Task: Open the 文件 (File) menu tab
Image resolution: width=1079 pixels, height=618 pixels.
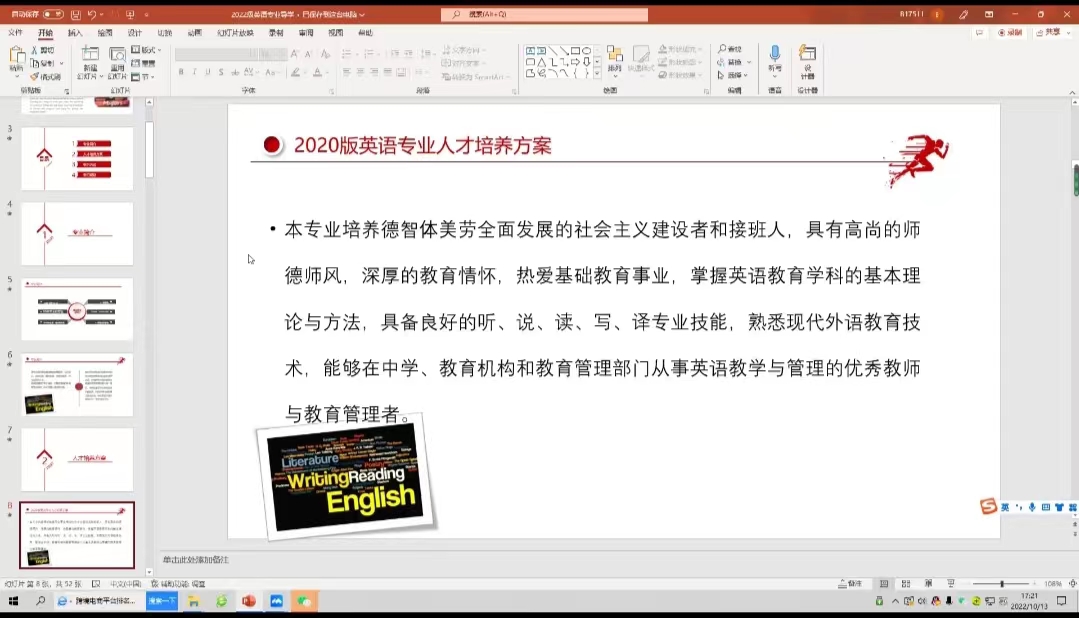Action: 15,33
